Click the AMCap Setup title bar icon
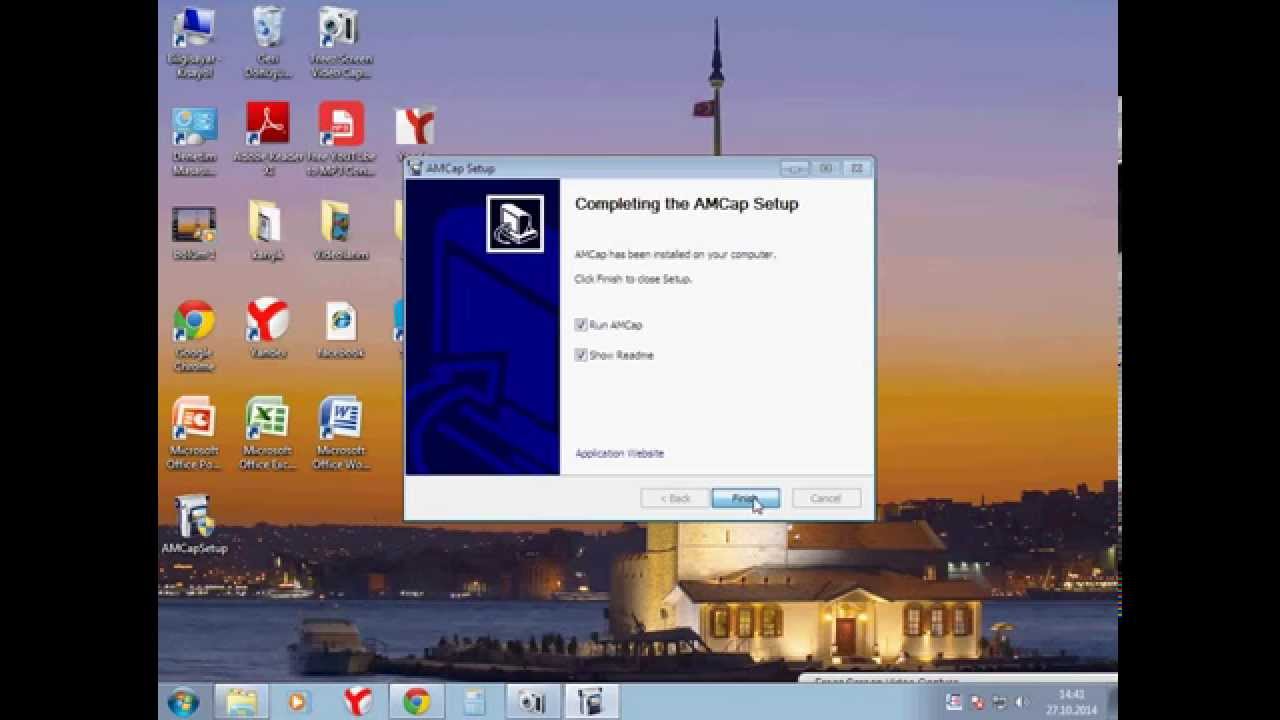 click(x=416, y=168)
